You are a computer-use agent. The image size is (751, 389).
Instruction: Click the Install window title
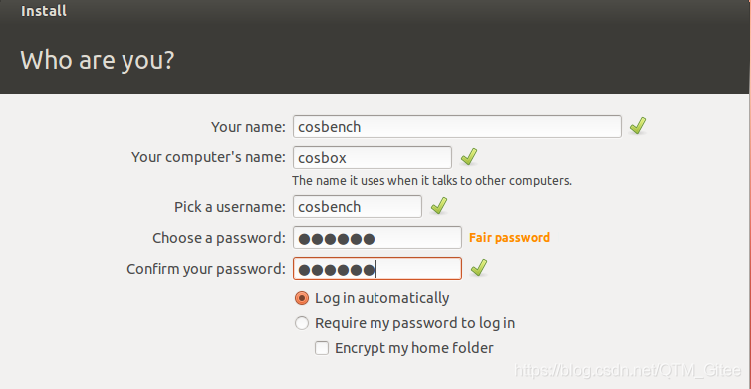coord(44,11)
